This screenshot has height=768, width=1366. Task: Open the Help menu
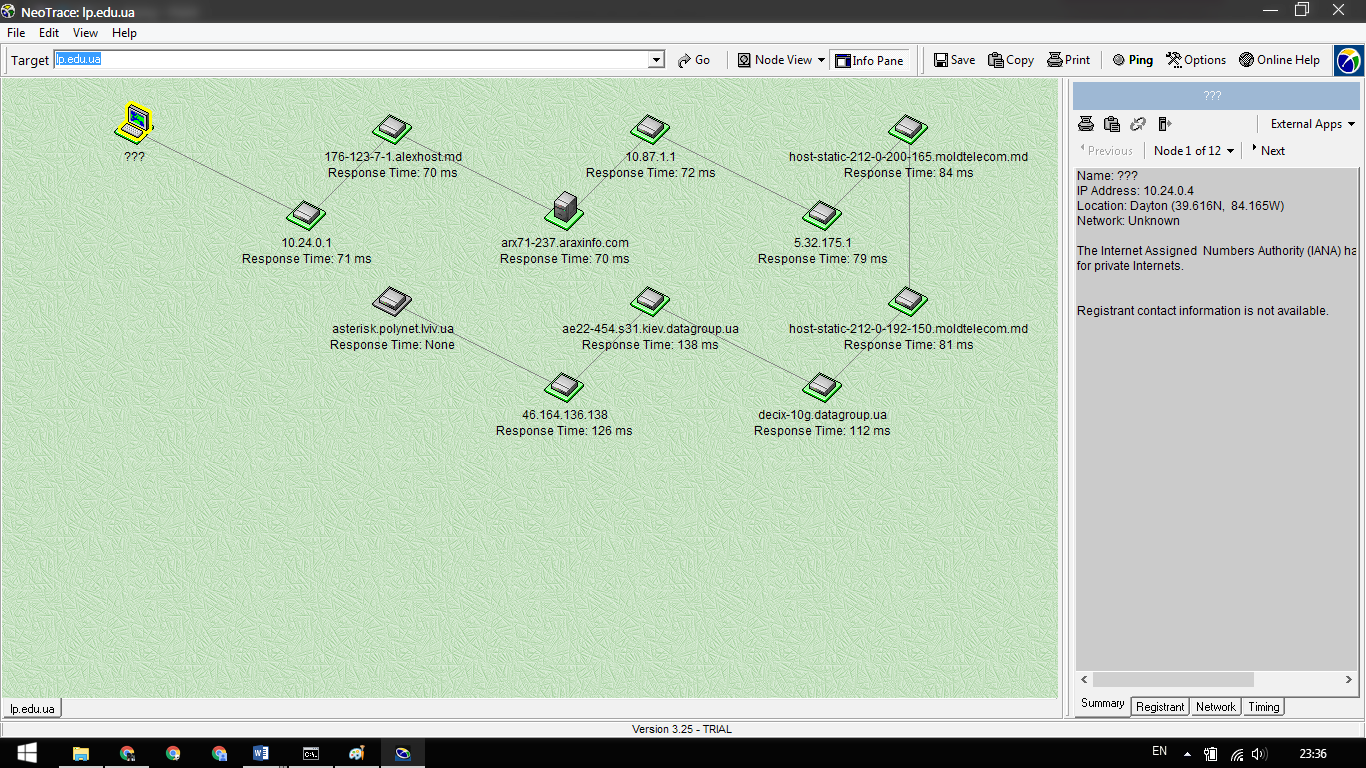tap(124, 33)
